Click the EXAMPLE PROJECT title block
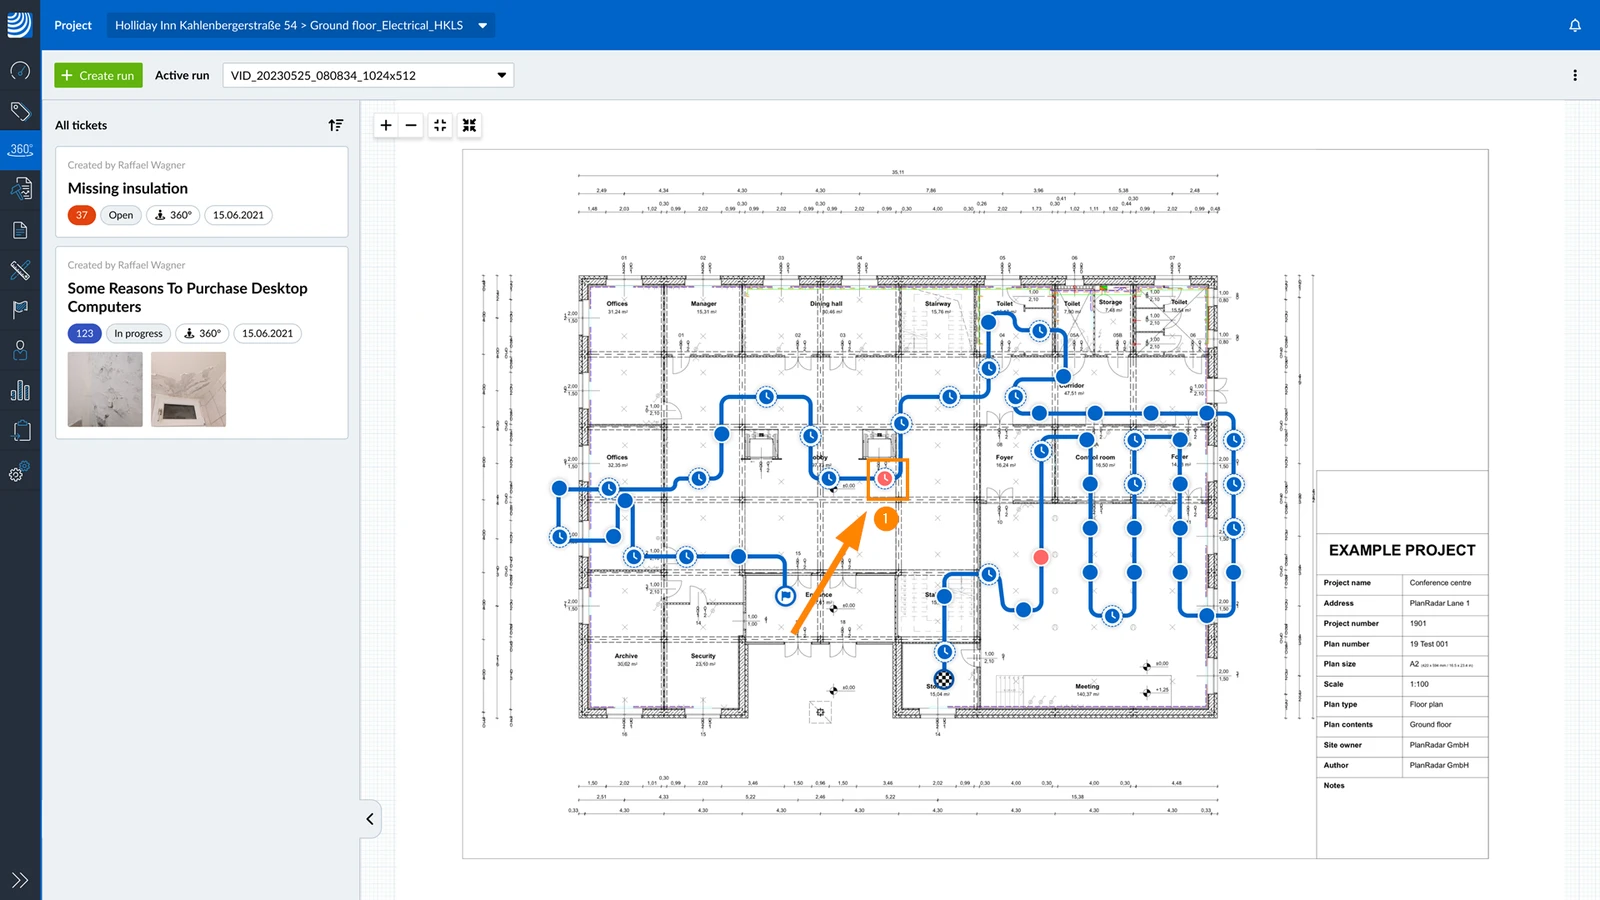 click(x=1402, y=550)
